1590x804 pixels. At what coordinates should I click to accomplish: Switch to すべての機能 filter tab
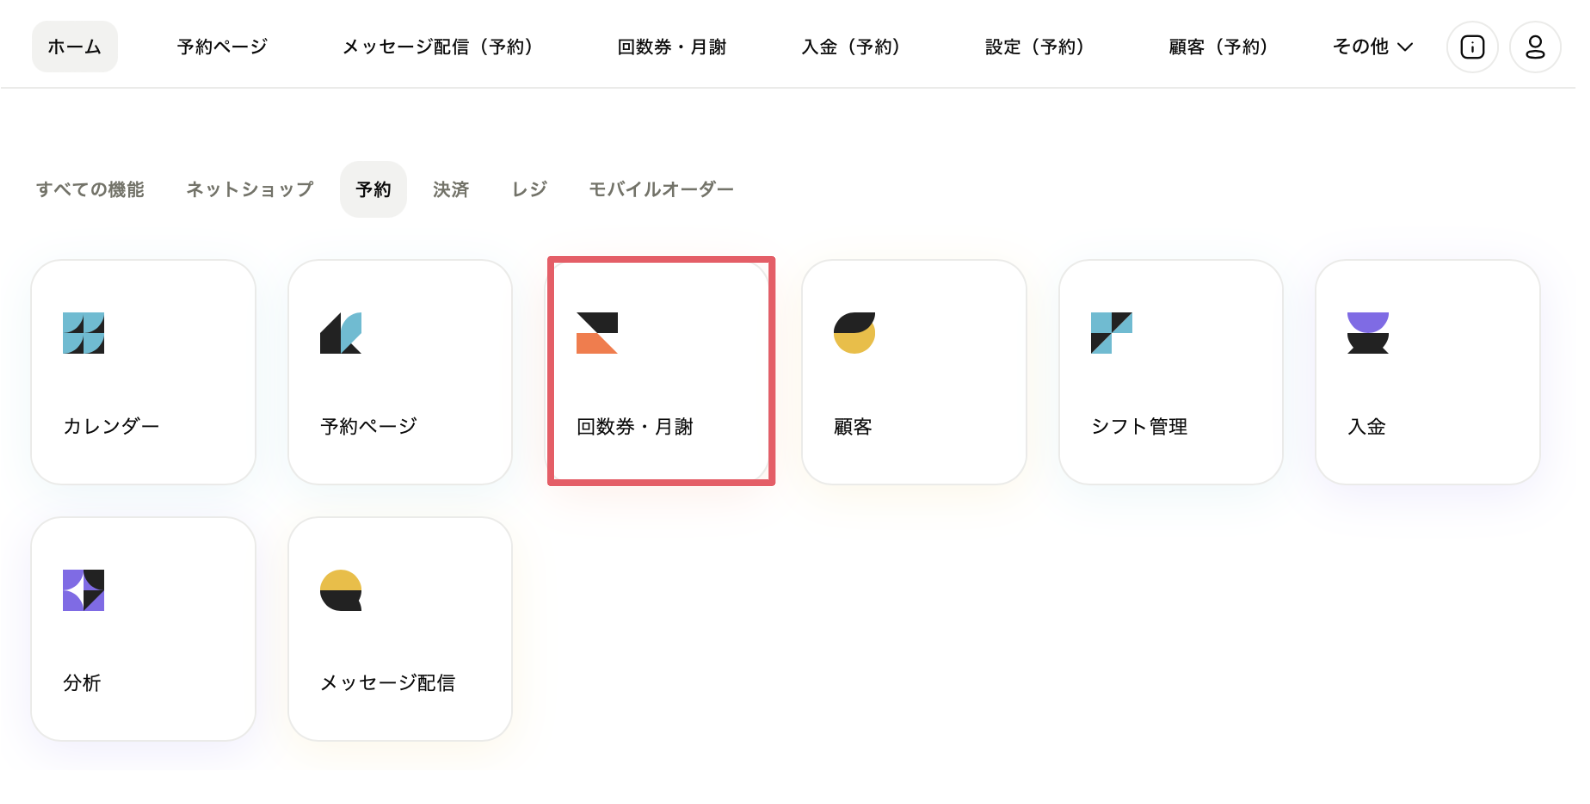[x=90, y=189]
